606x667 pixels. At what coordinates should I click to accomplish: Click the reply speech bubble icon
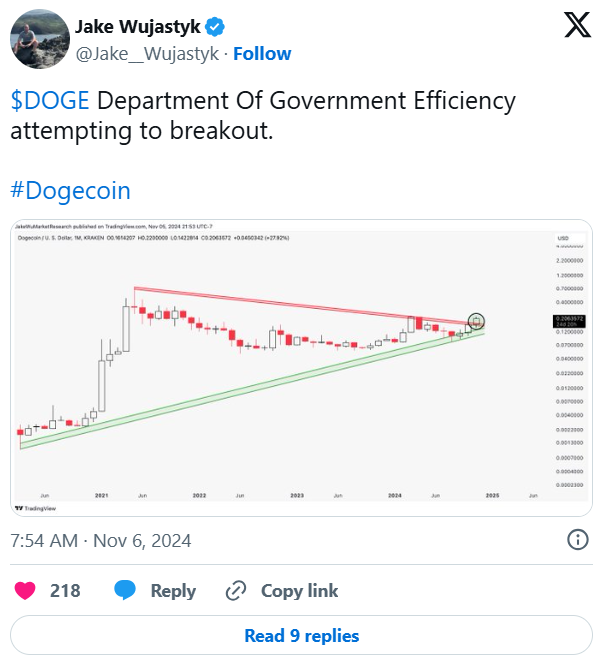pyautogui.click(x=125, y=591)
